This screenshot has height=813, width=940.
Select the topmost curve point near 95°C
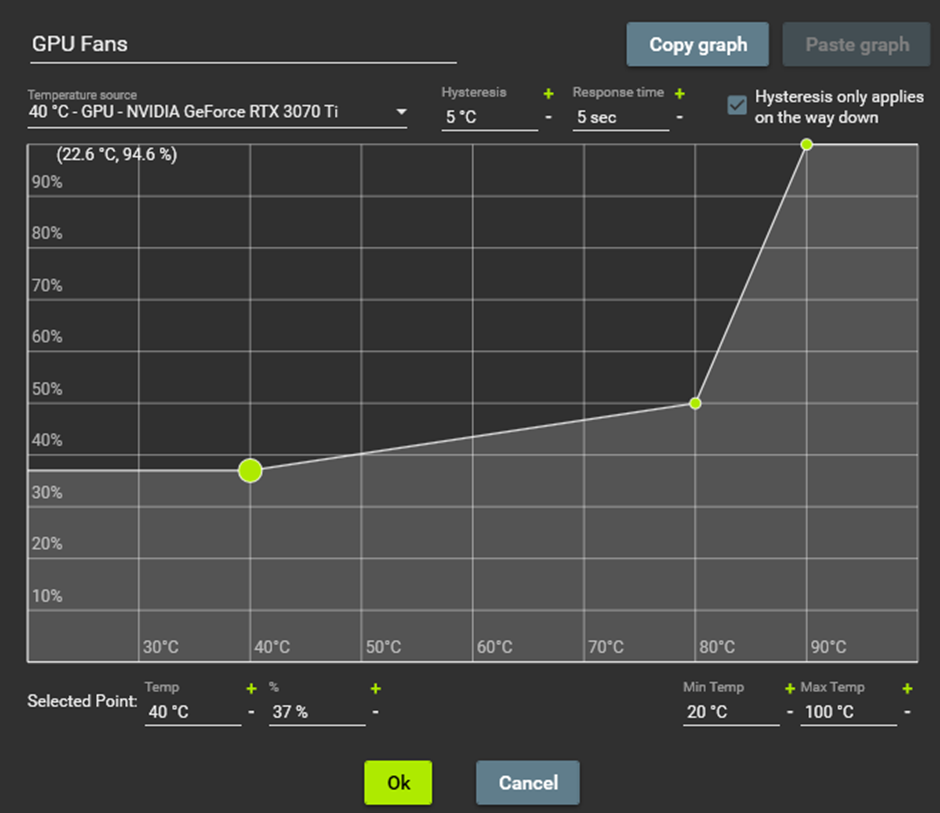point(806,145)
